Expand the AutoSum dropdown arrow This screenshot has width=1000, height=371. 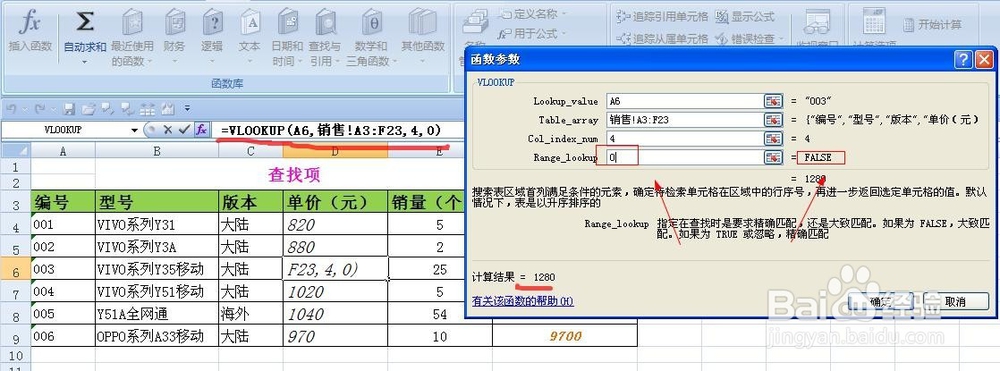tap(85, 62)
